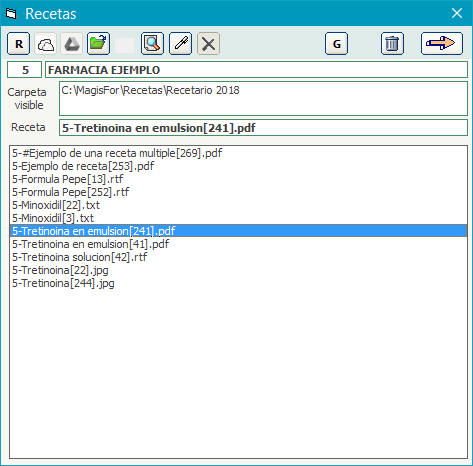Screen dimensions: 473x466
Task: Click the Carpeta visible path field
Action: coord(263,99)
